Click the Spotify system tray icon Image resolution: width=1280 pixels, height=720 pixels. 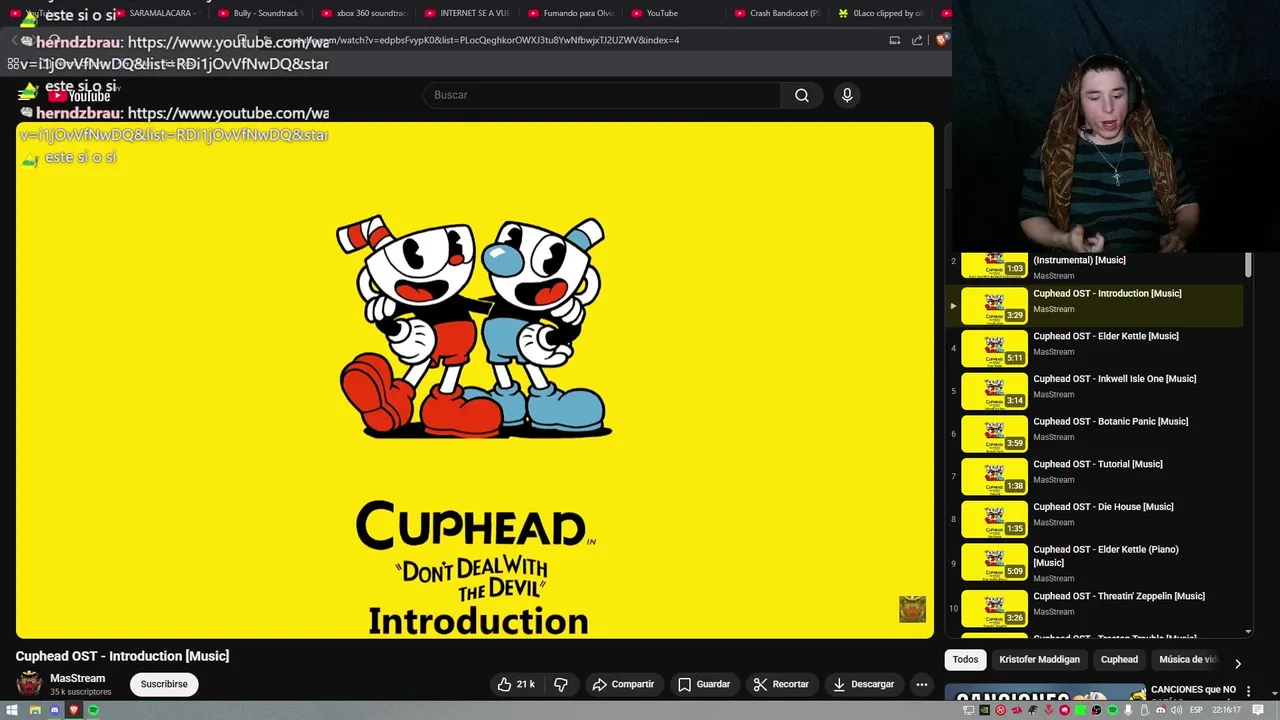[x=1113, y=710]
